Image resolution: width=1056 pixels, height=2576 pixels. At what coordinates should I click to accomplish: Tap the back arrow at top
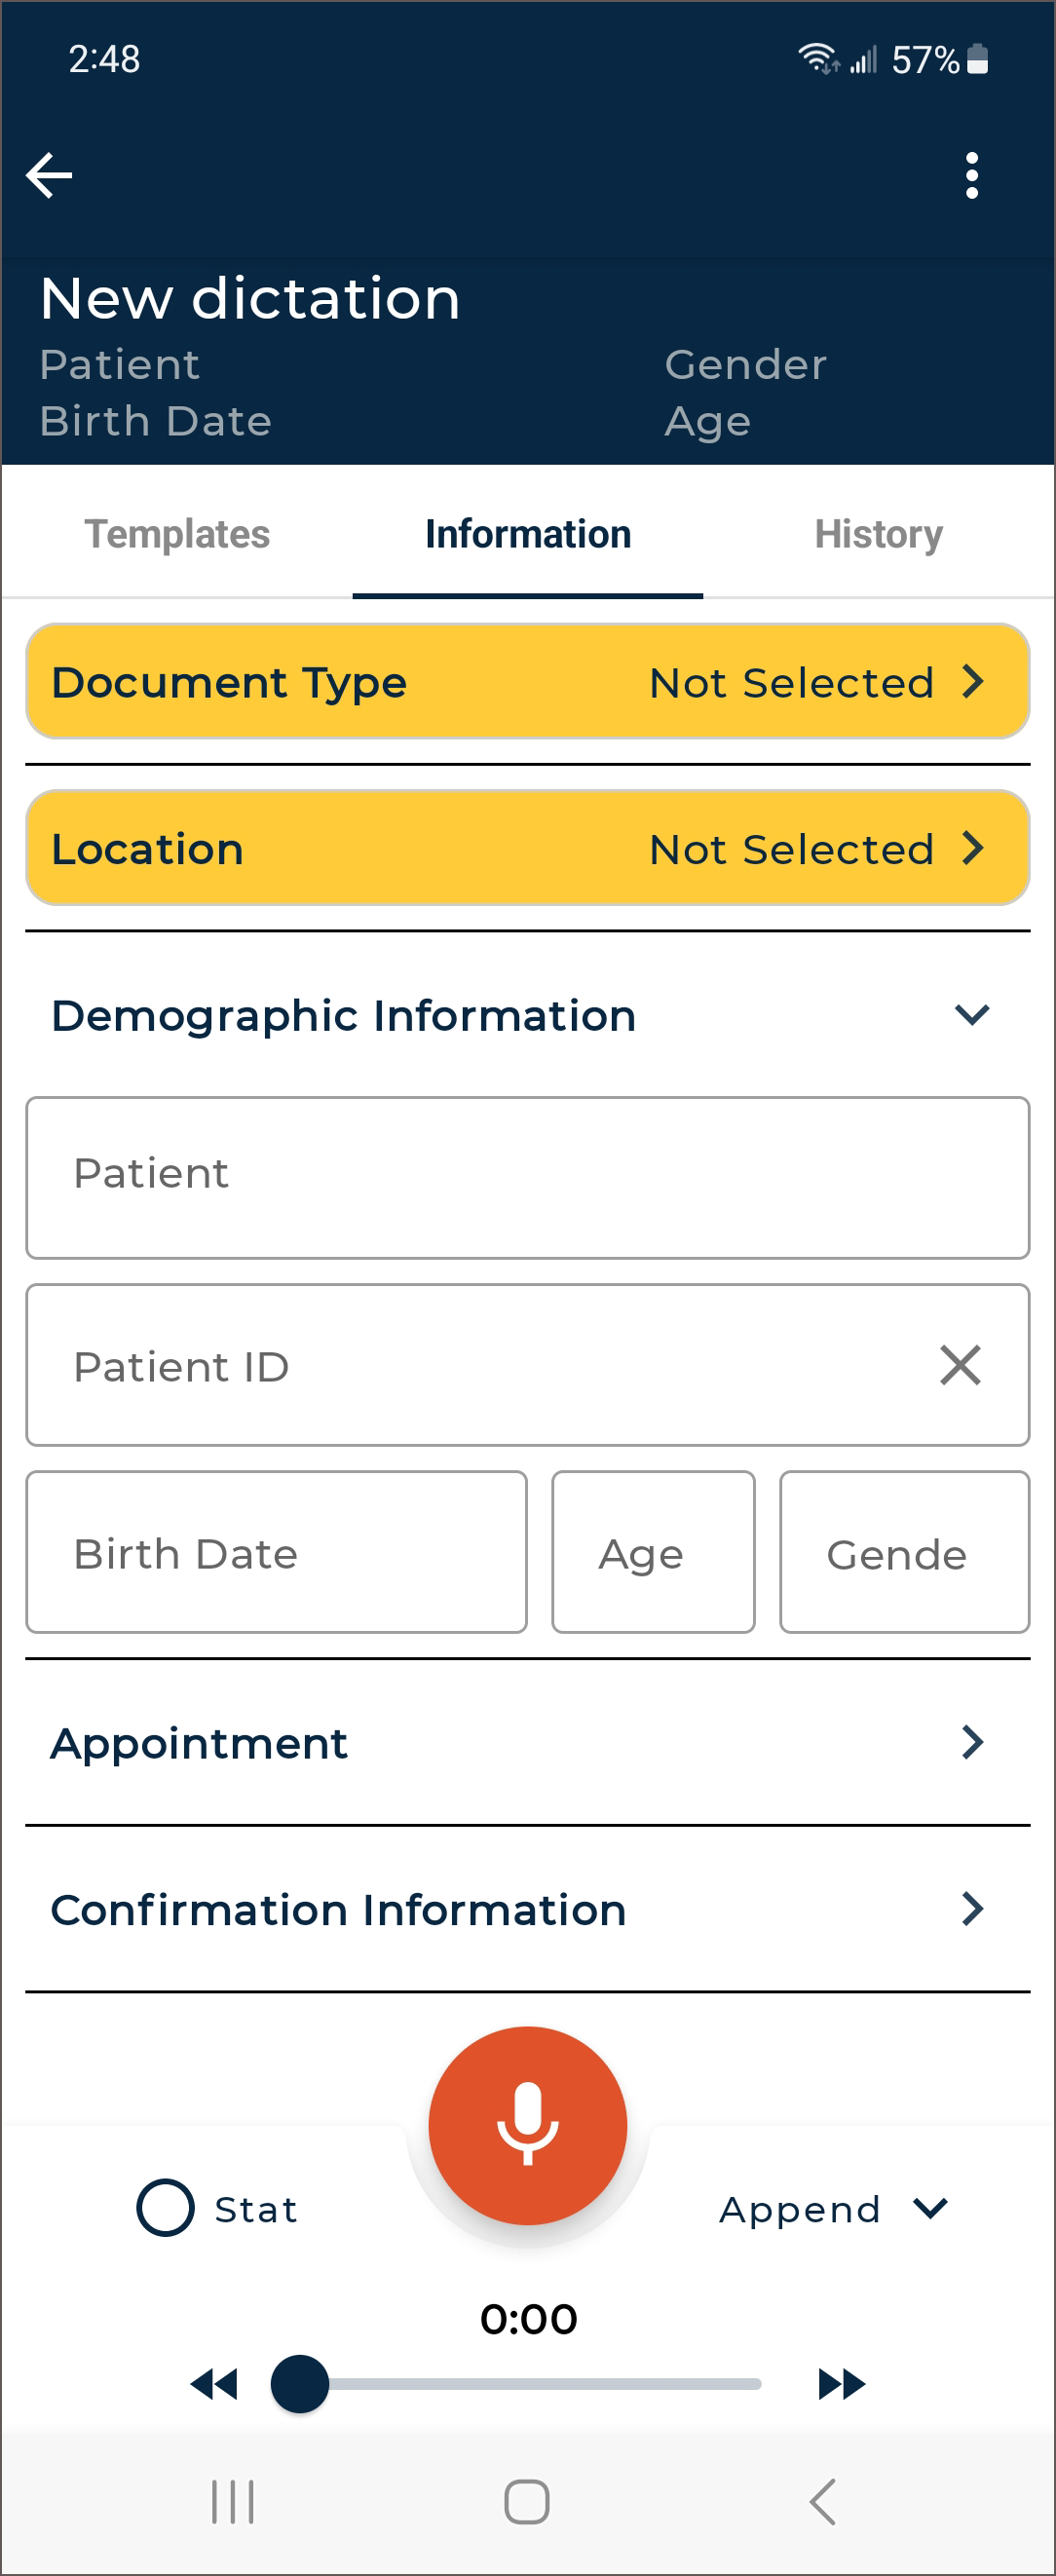tap(49, 176)
